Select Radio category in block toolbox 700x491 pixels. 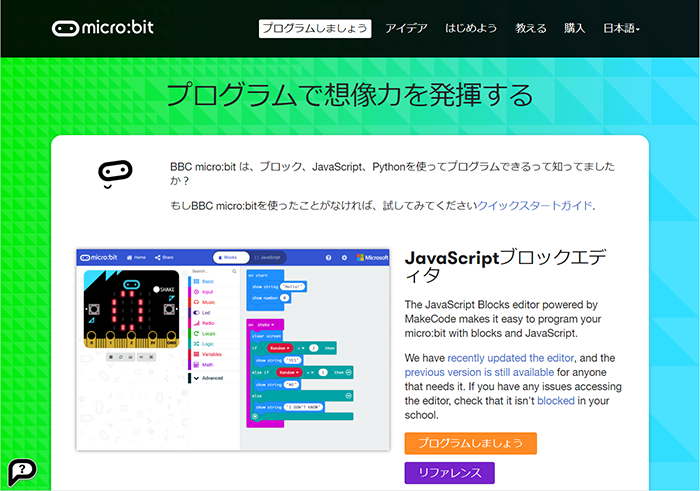coord(214,323)
